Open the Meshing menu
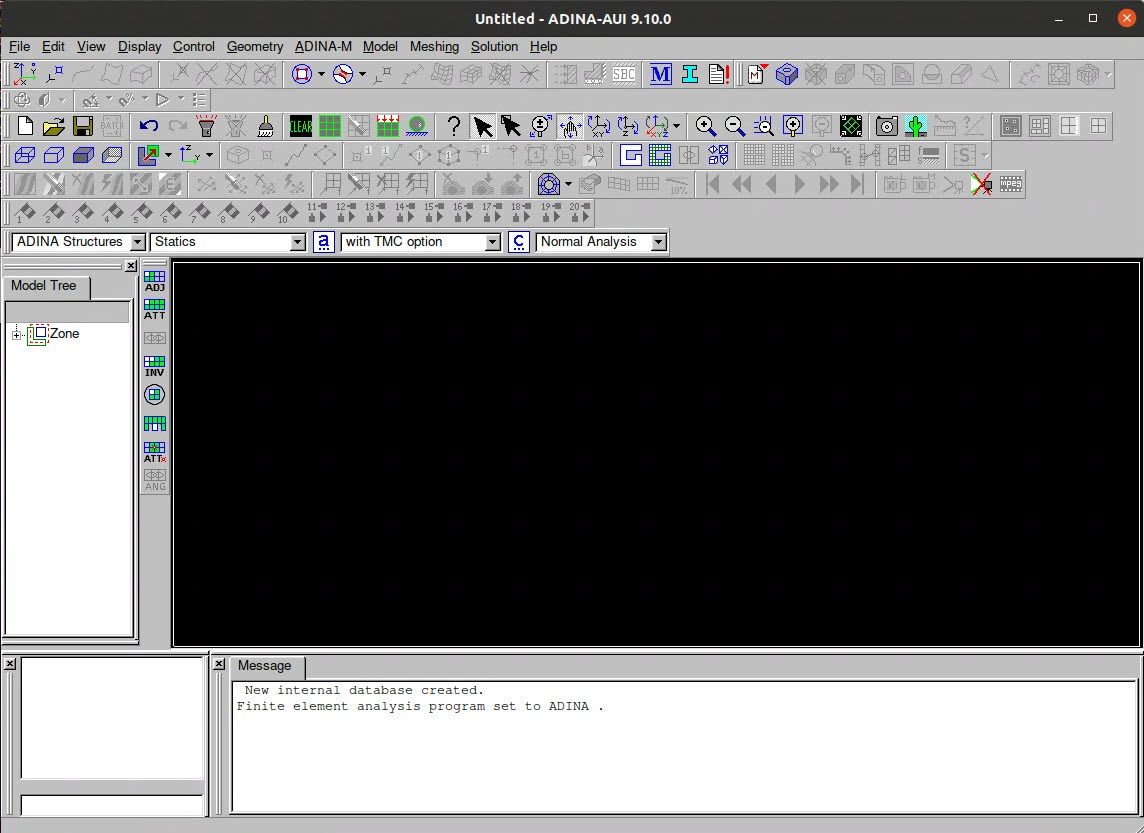 coord(434,46)
